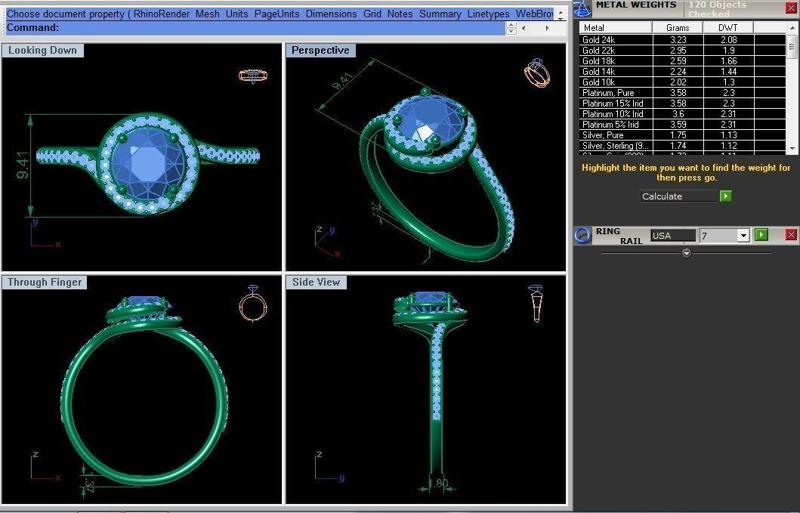Select the Gold 18k row
Viewport: 800px width, 513px height.
click(683, 61)
